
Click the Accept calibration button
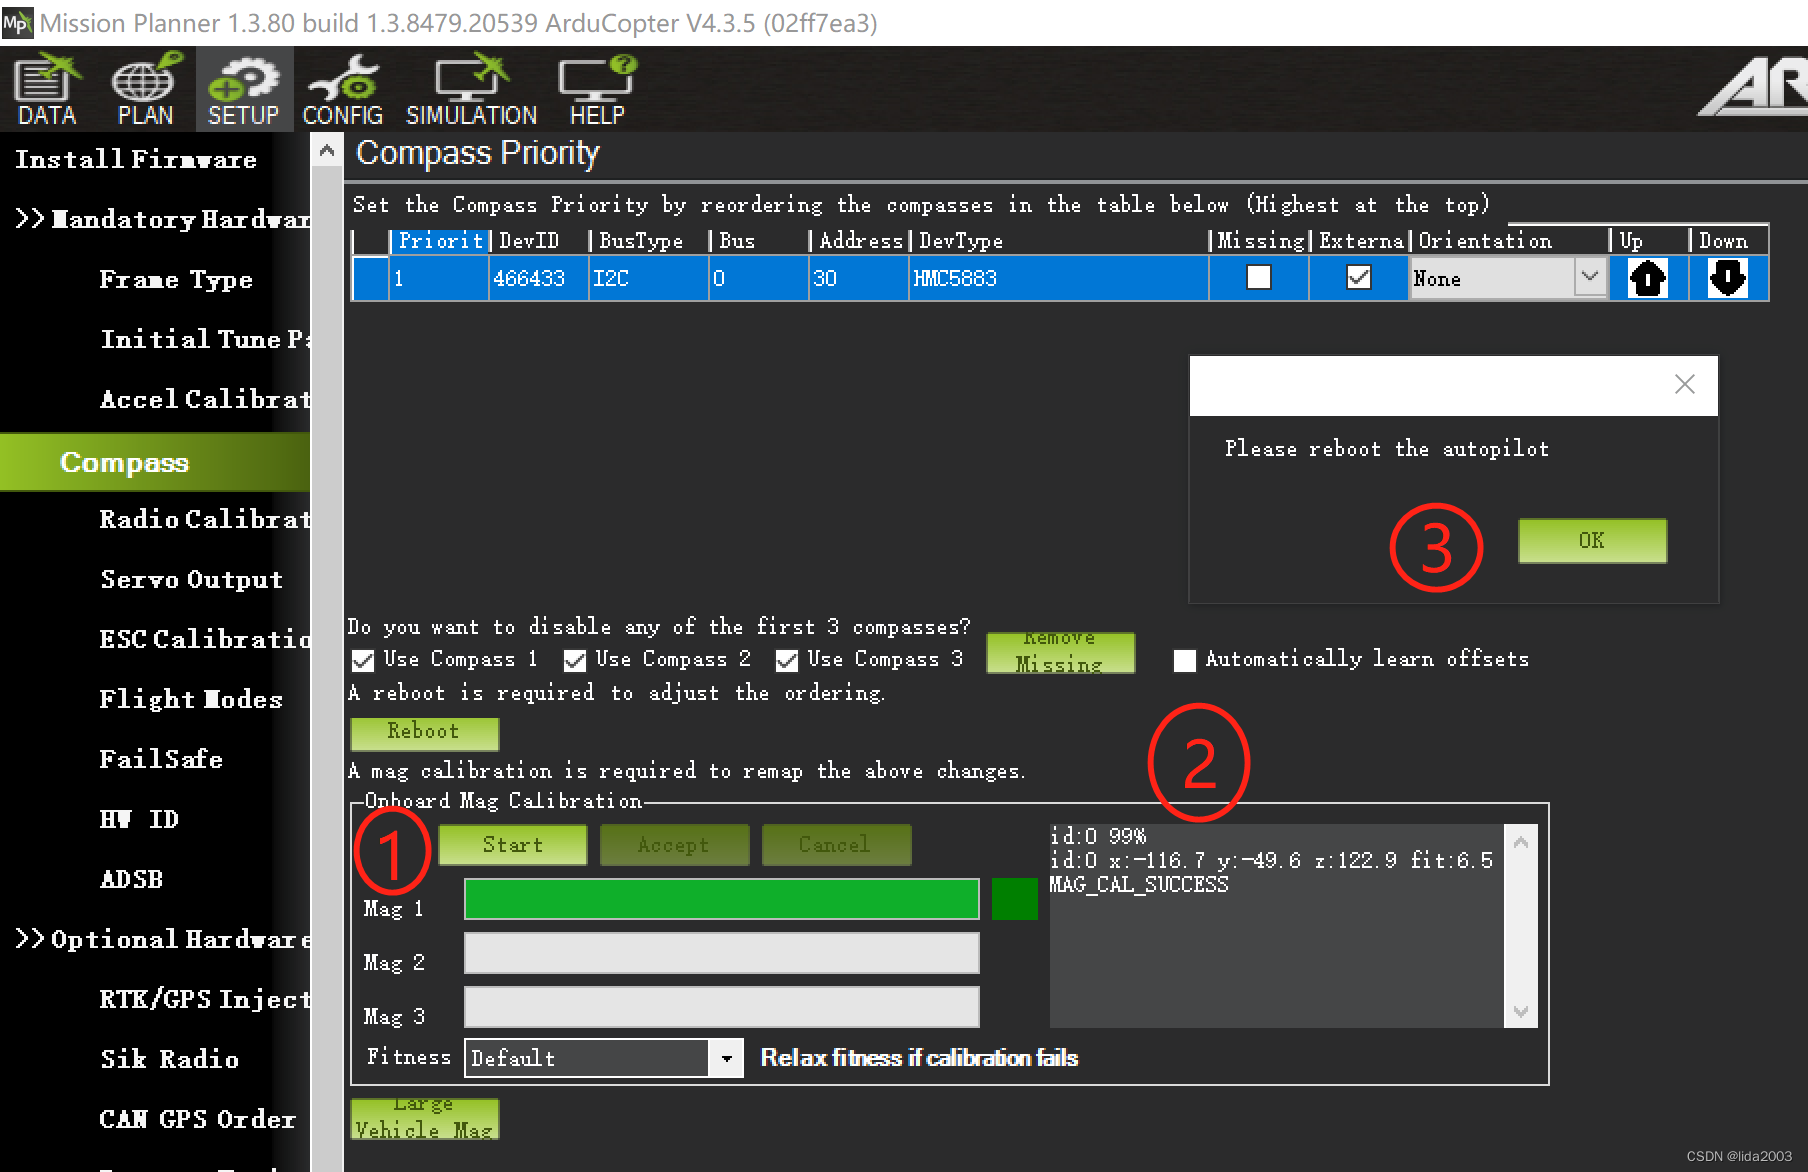[674, 845]
